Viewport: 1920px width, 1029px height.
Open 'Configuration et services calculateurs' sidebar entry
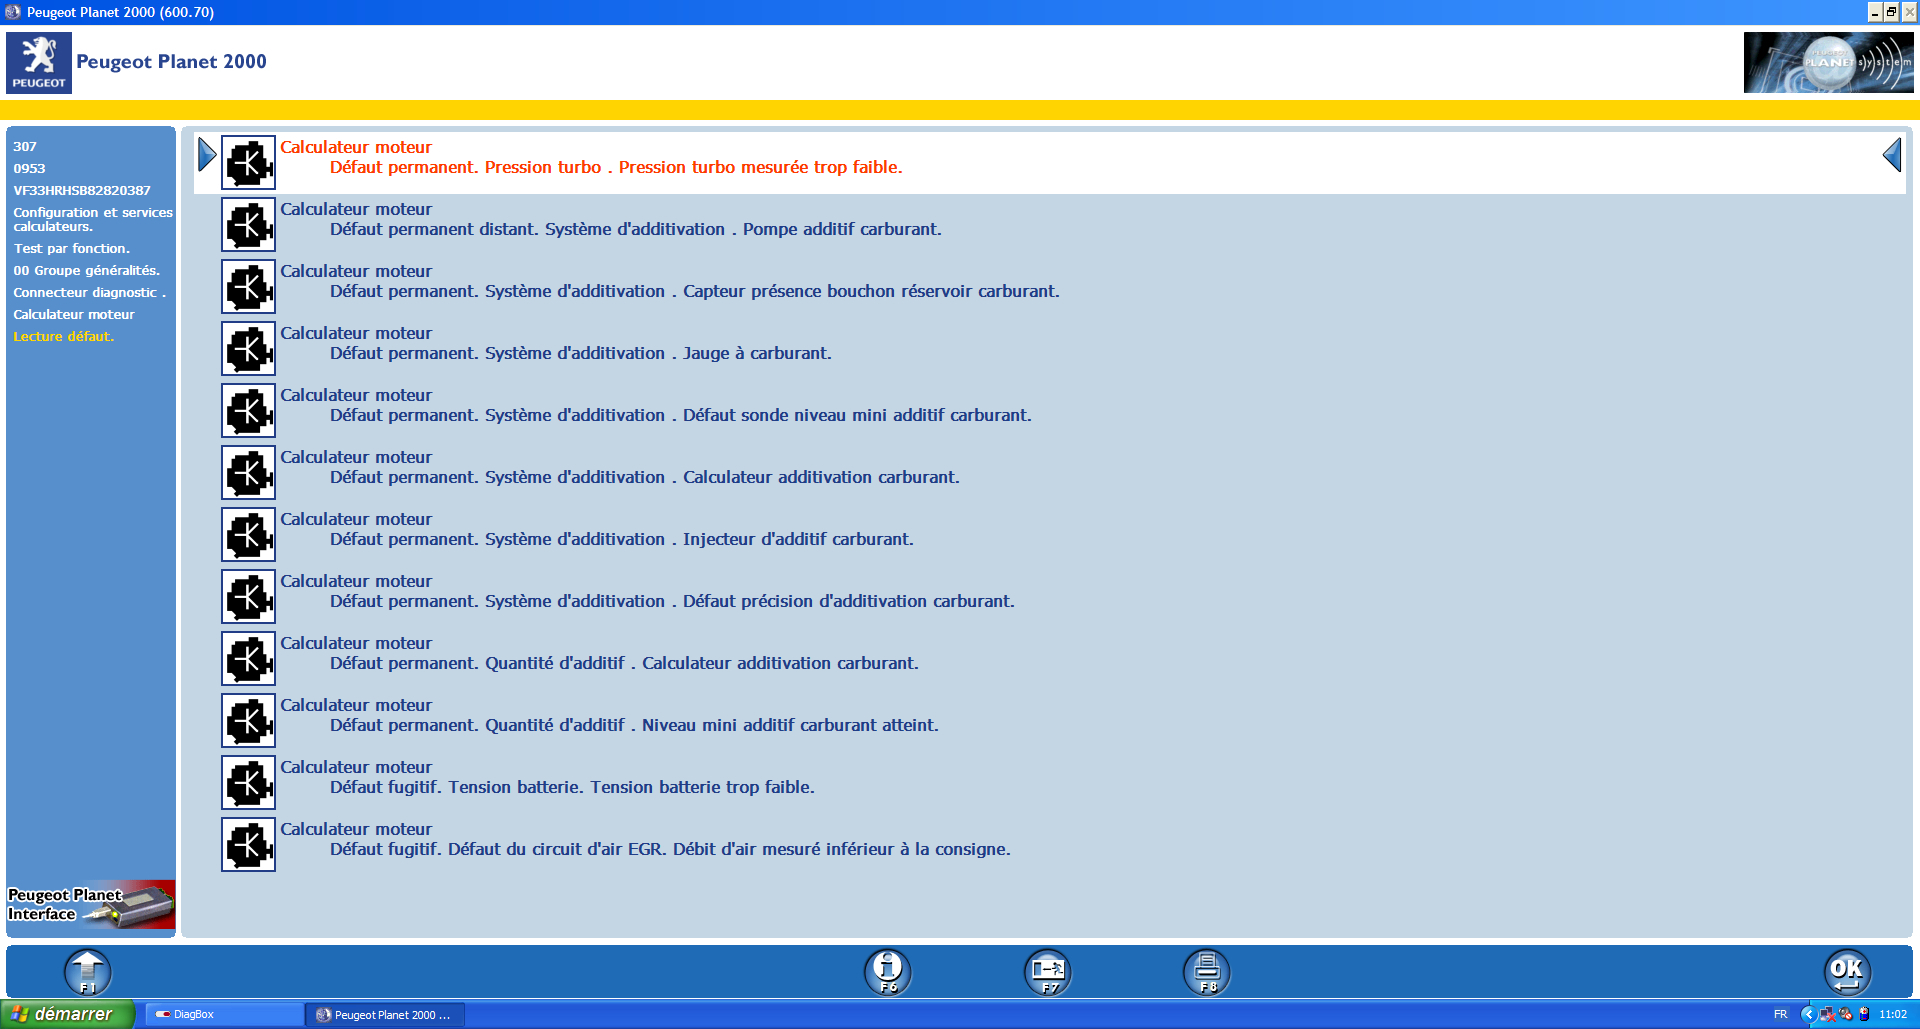tap(93, 219)
